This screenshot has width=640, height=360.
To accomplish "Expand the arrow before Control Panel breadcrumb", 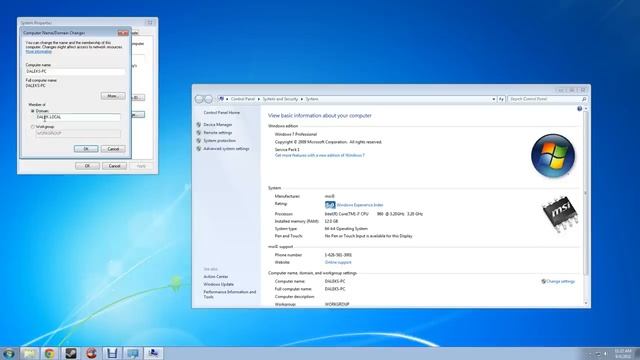I will tap(227, 99).
